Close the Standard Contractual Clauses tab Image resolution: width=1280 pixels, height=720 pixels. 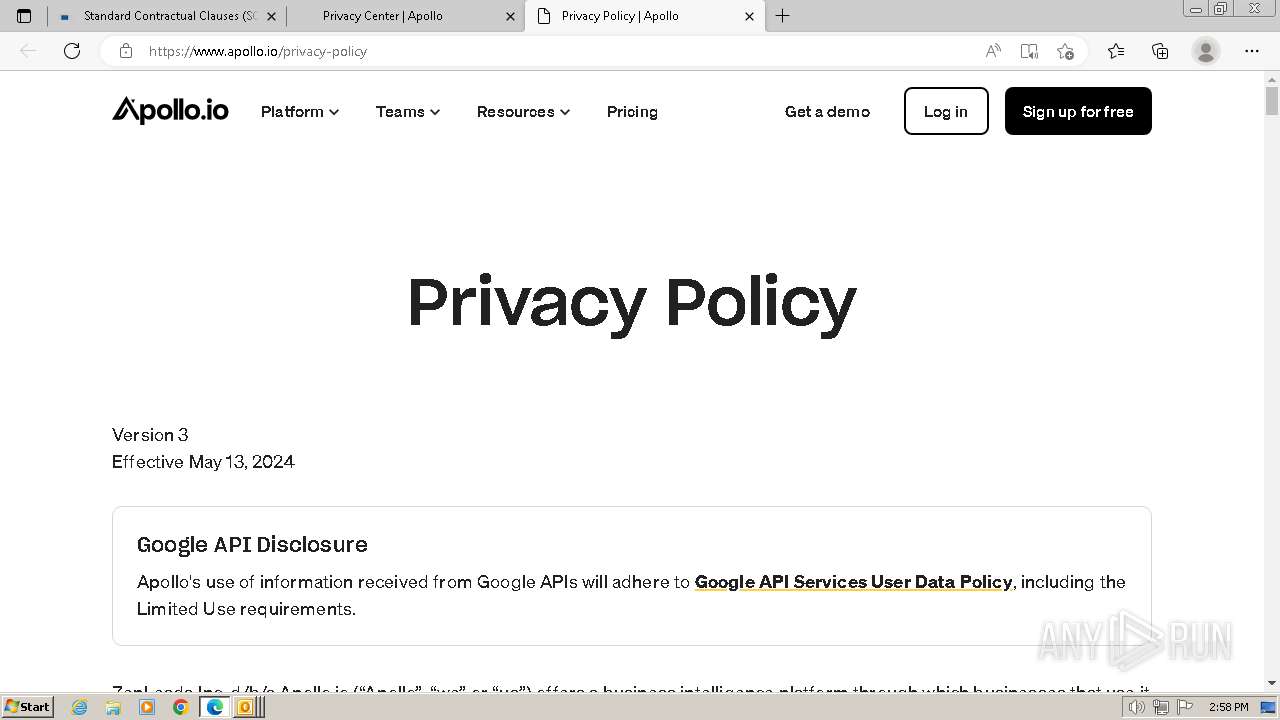[x=271, y=16]
